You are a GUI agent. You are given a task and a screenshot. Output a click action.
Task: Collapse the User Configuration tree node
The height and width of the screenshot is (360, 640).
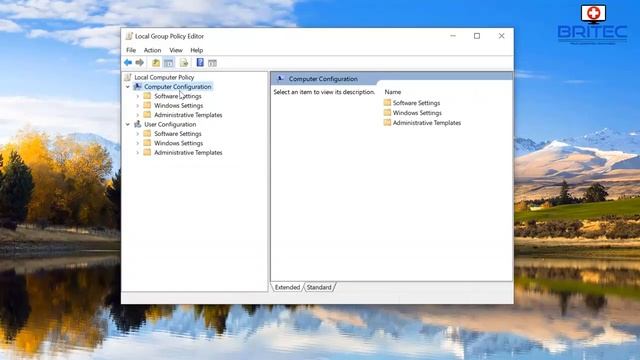[128, 124]
